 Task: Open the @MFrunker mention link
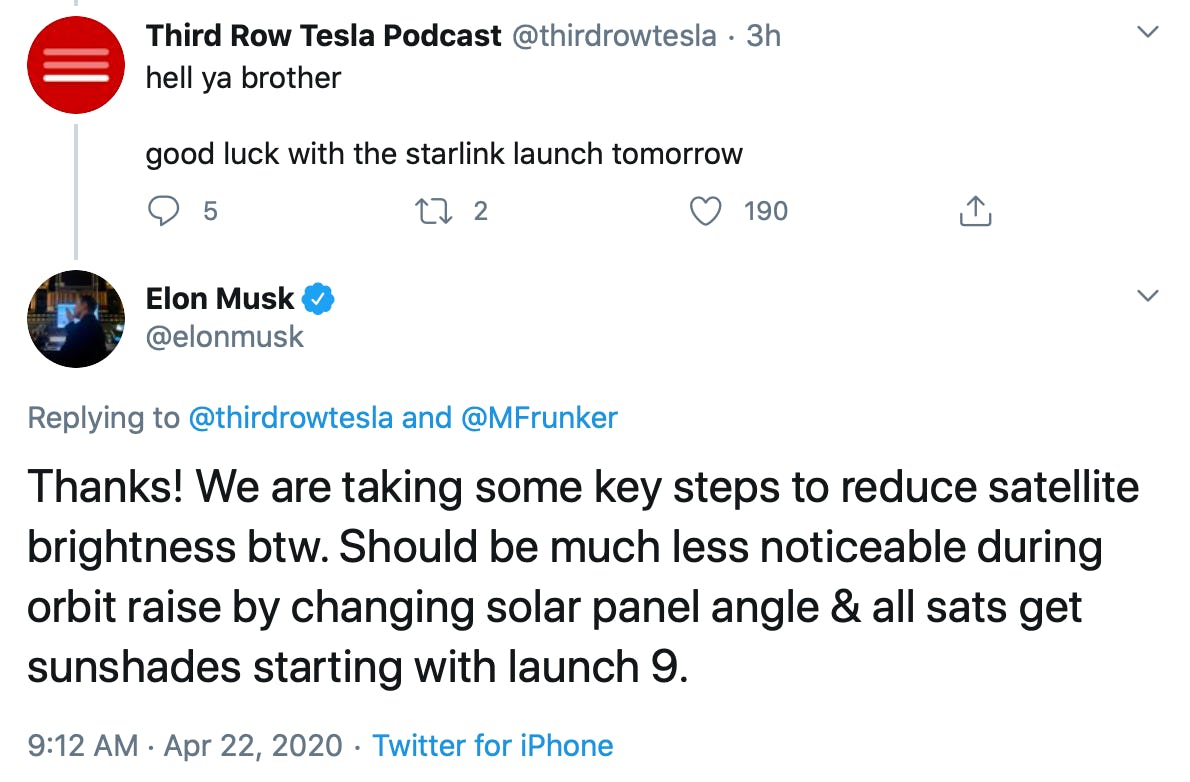[x=538, y=418]
